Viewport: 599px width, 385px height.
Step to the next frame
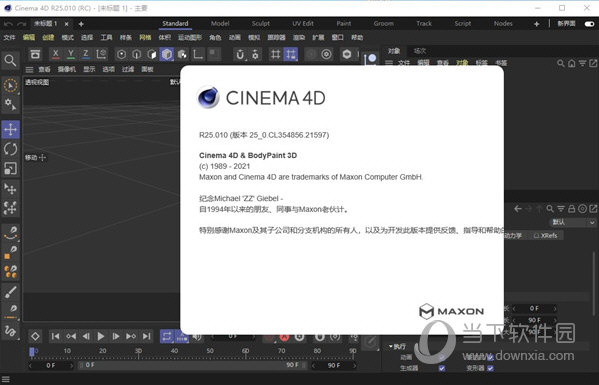pos(116,336)
